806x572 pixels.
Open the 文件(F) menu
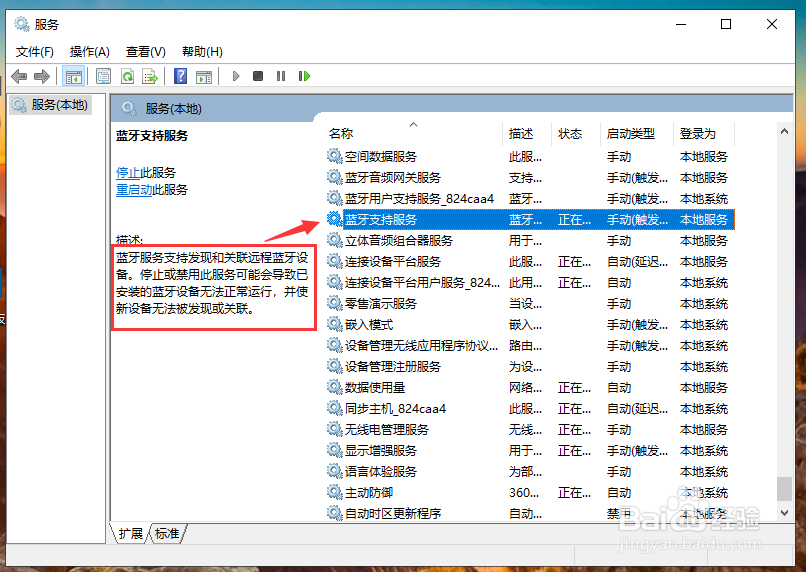(x=34, y=52)
